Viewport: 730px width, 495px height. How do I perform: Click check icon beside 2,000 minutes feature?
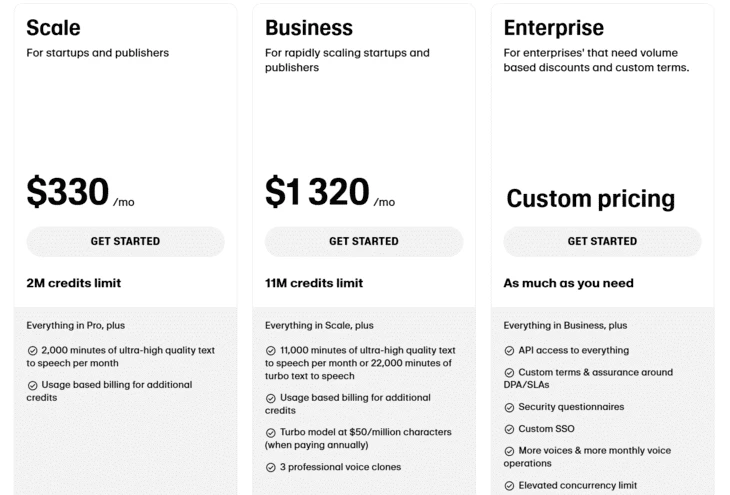(33, 351)
